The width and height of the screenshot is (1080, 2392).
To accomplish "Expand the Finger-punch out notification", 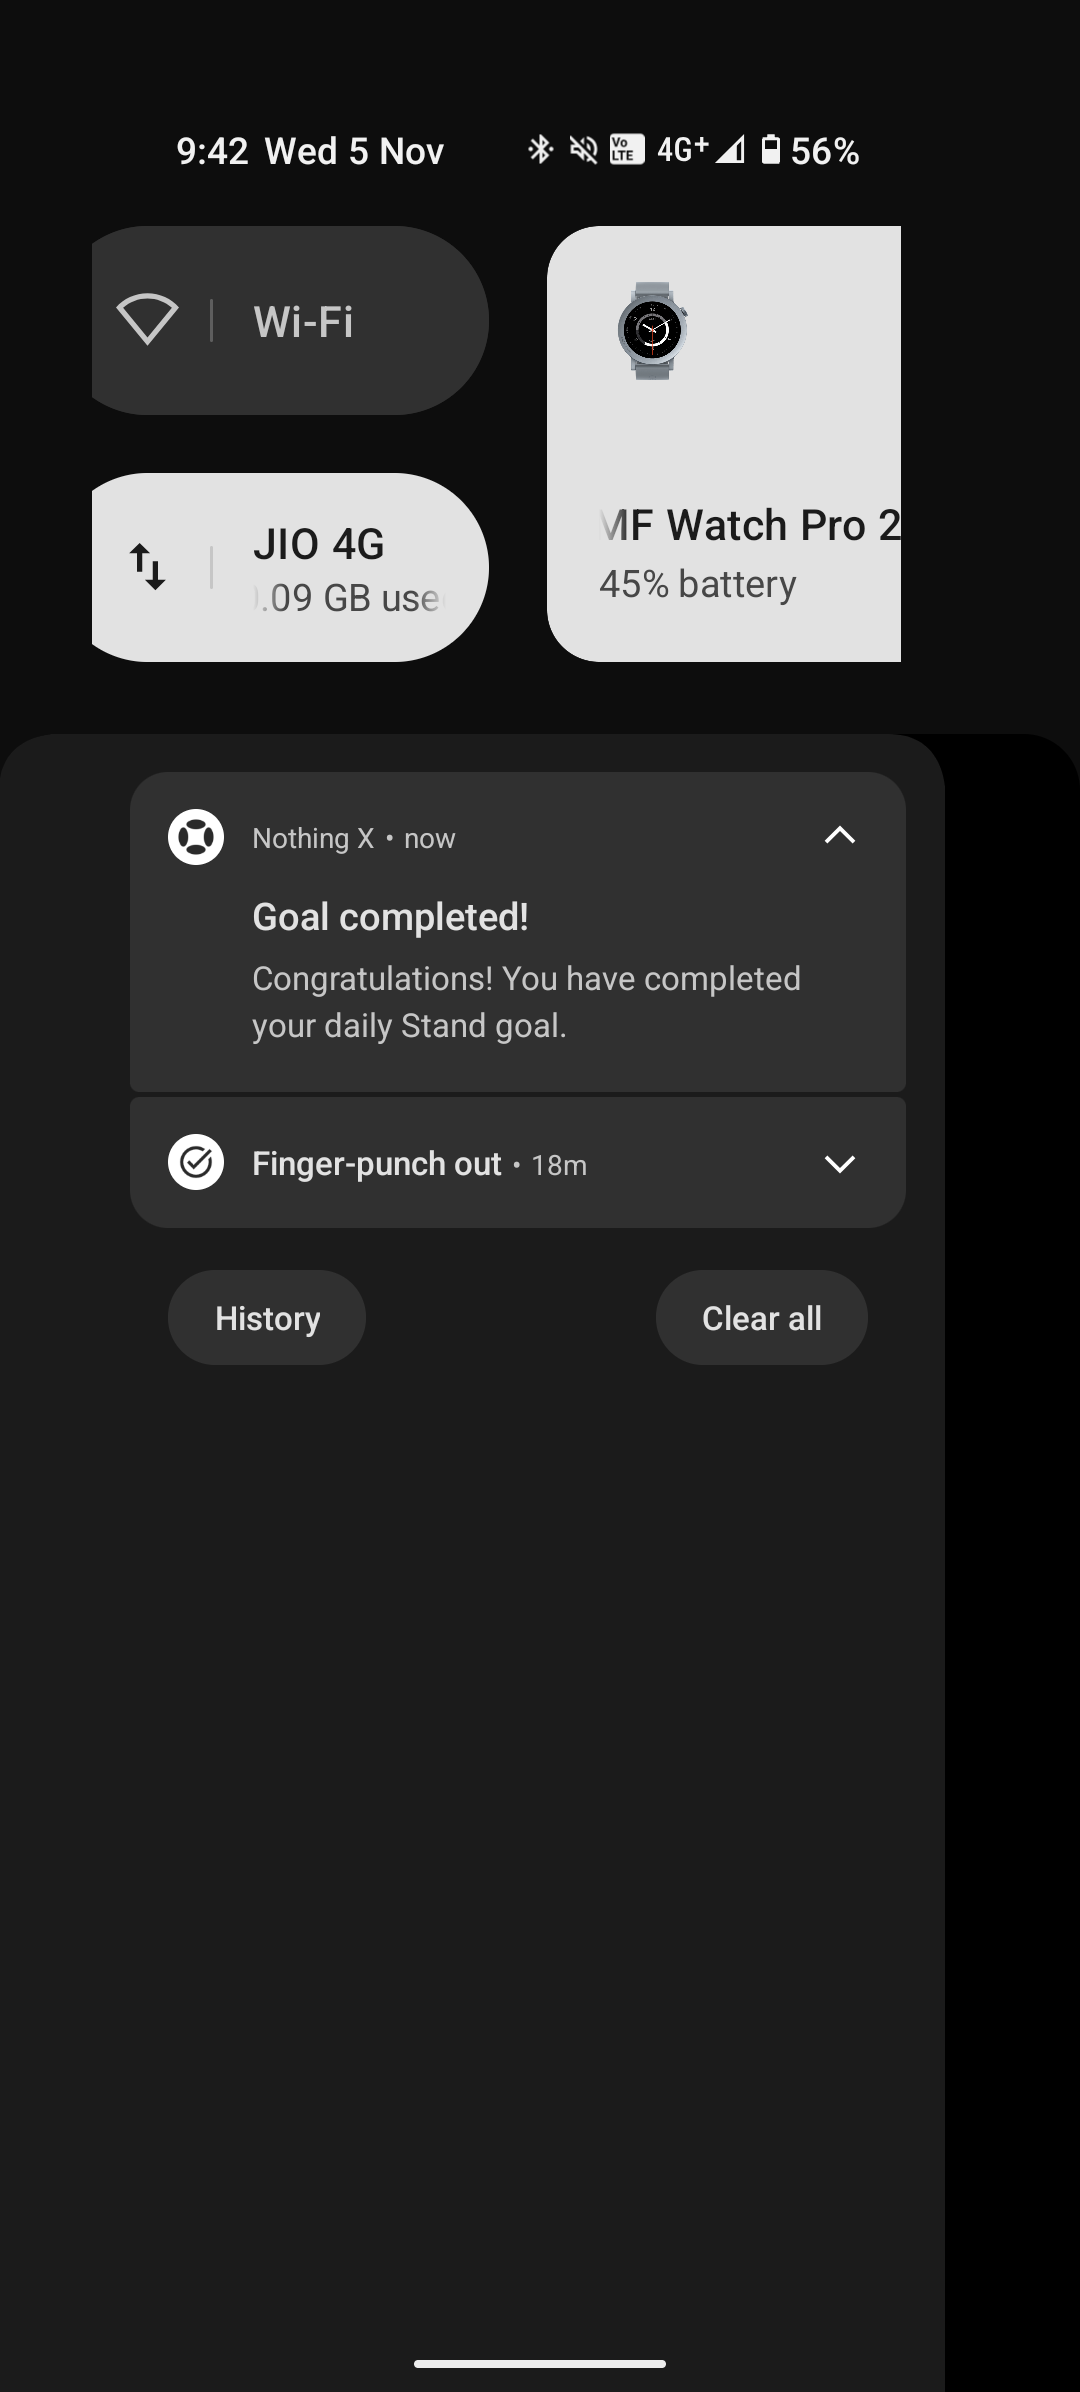I will pyautogui.click(x=839, y=1163).
